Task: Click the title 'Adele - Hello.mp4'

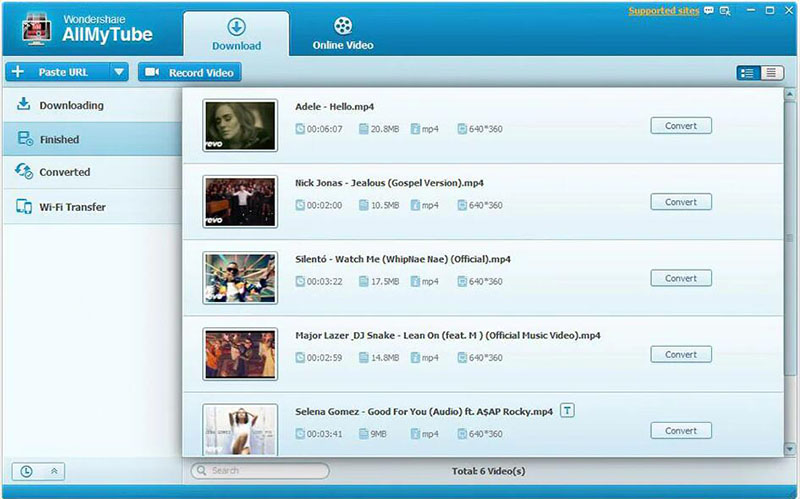Action: pyautogui.click(x=334, y=107)
